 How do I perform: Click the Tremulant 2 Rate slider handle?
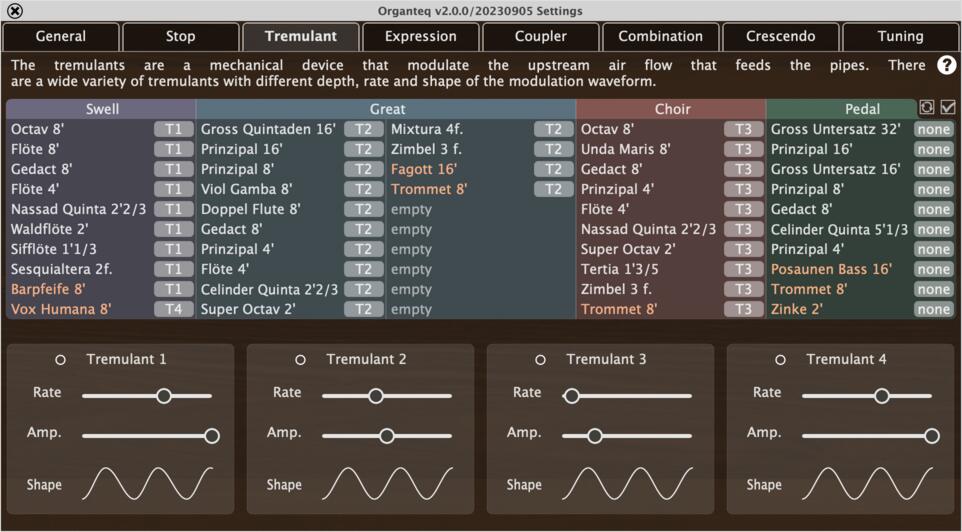[x=376, y=396]
